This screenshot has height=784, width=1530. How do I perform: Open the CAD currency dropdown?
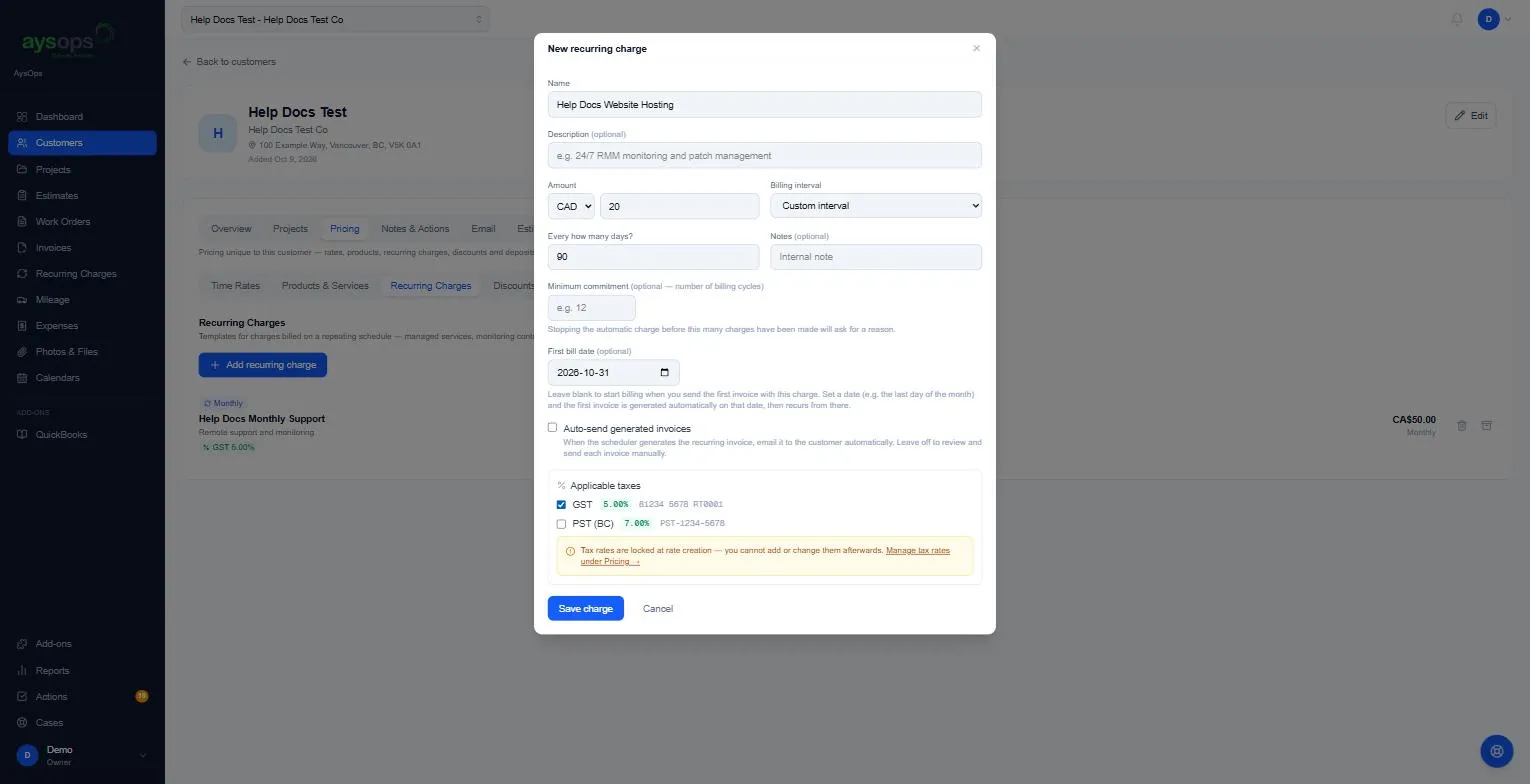pos(571,206)
